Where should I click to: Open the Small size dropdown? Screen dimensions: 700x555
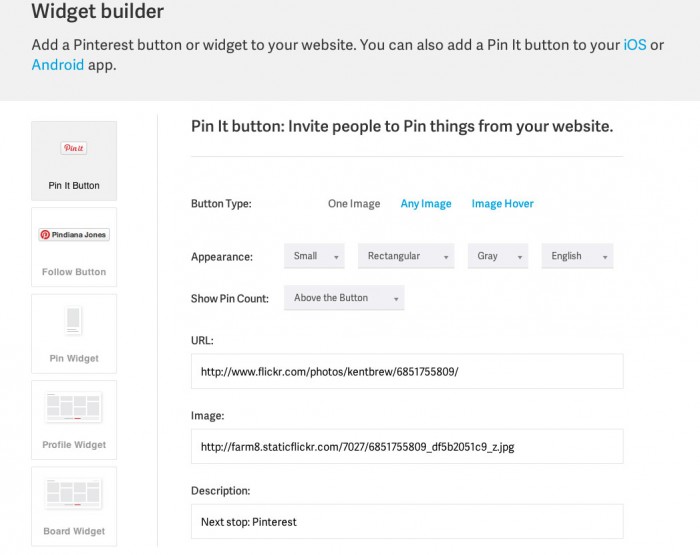point(314,256)
